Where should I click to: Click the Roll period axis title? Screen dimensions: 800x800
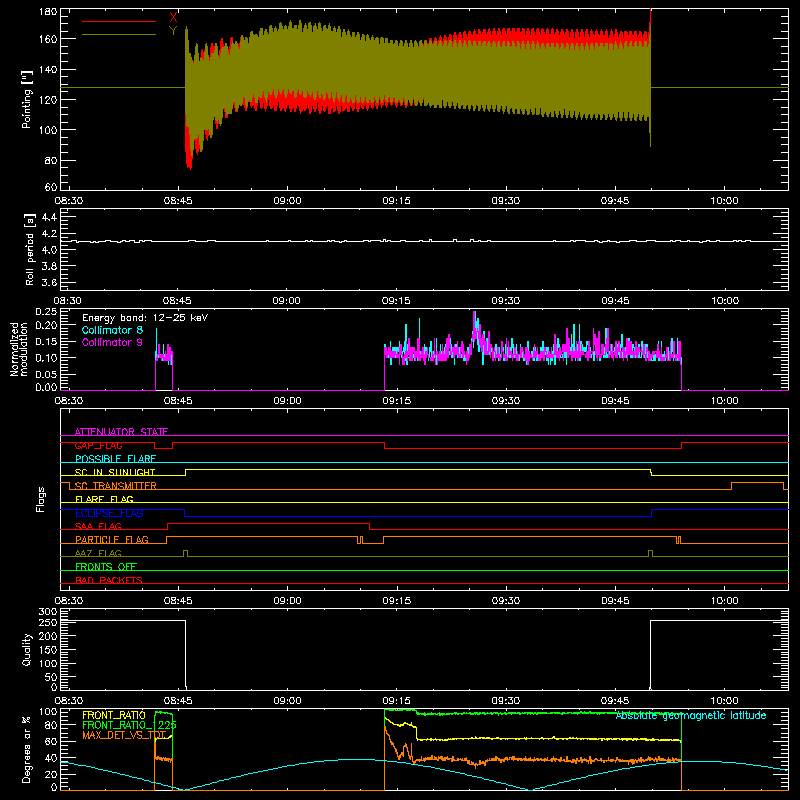pyautogui.click(x=29, y=250)
